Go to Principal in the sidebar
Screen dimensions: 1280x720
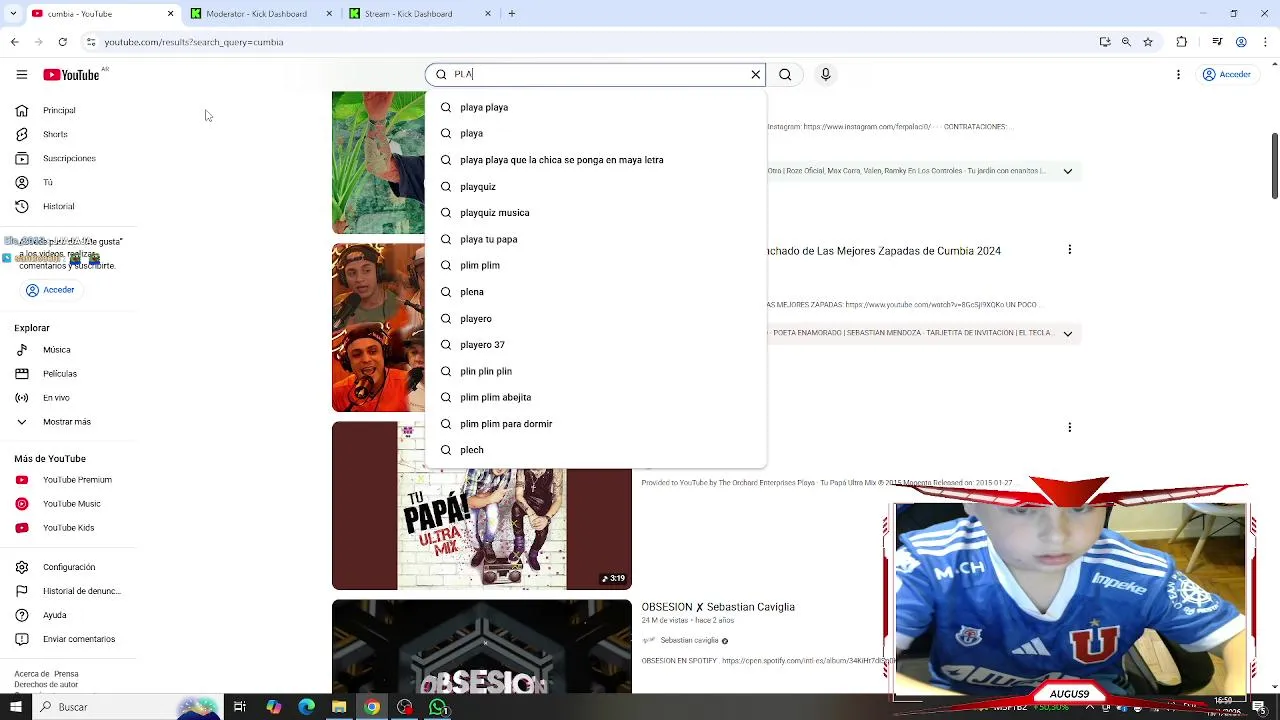coord(59,111)
